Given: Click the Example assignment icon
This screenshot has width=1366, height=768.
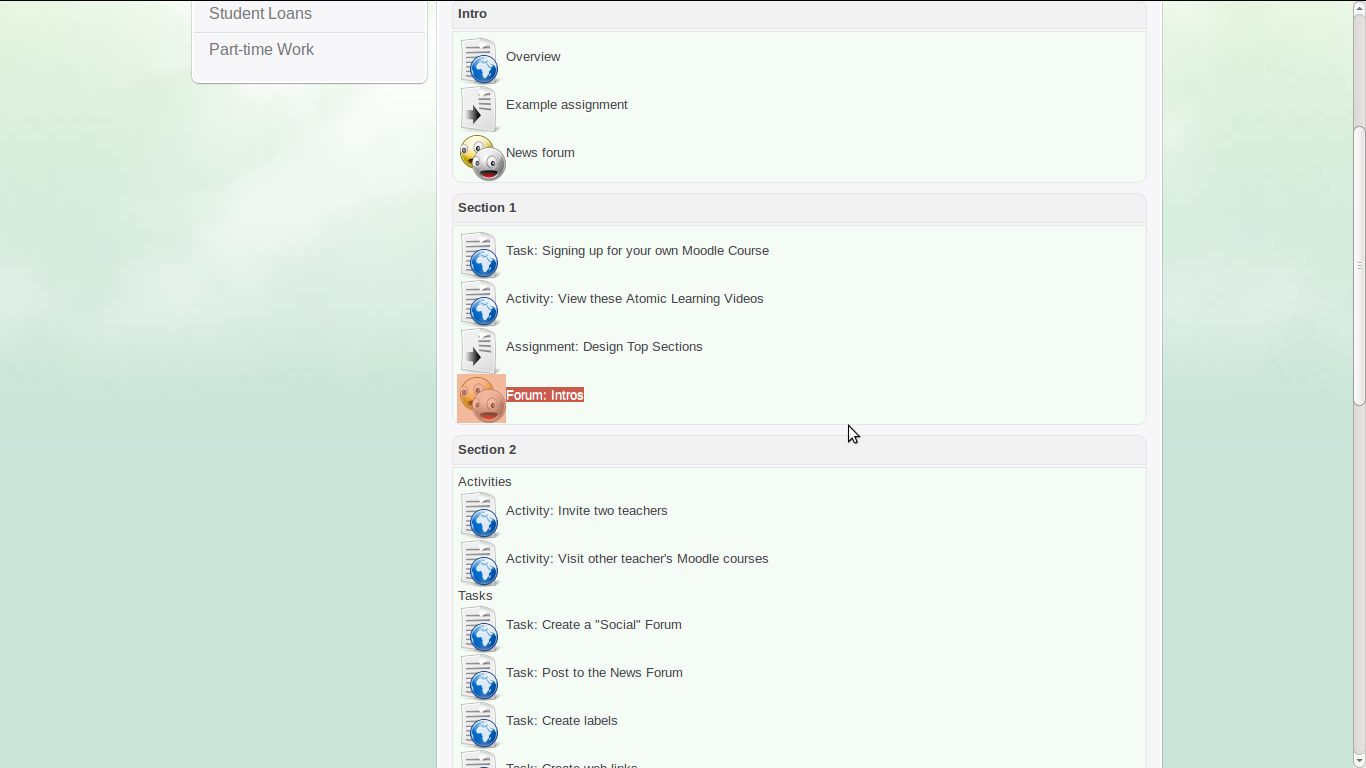Looking at the screenshot, I should 480,108.
